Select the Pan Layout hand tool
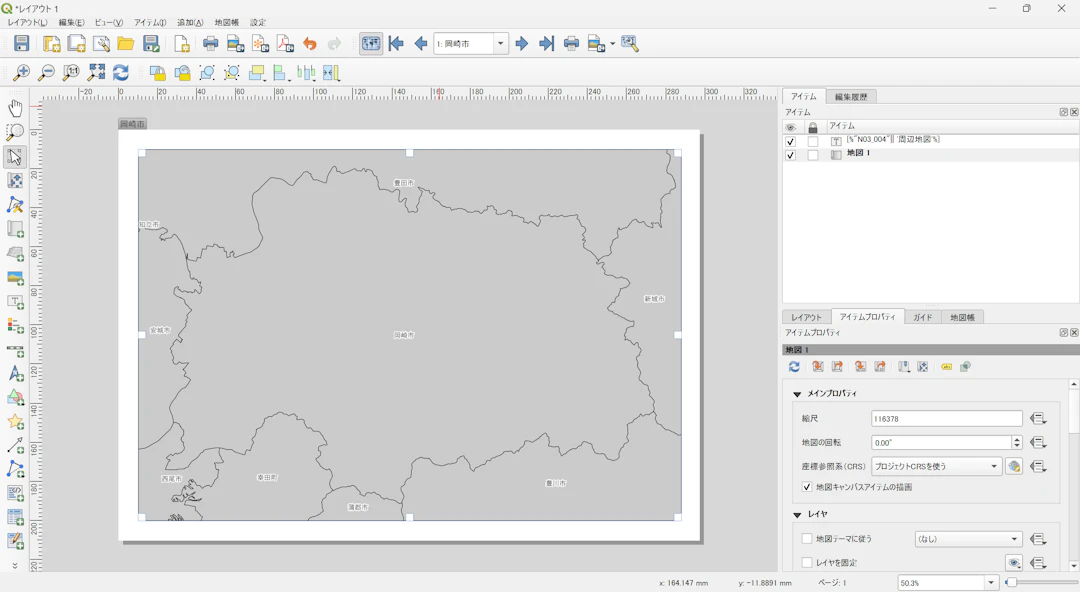The width and height of the screenshot is (1080, 592). tap(15, 108)
